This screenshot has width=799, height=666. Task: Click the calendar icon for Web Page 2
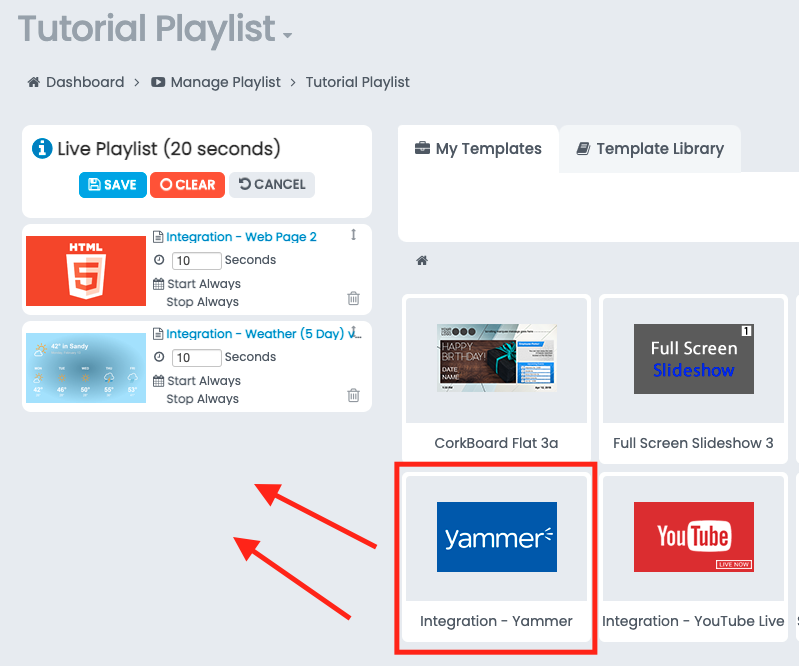click(158, 284)
